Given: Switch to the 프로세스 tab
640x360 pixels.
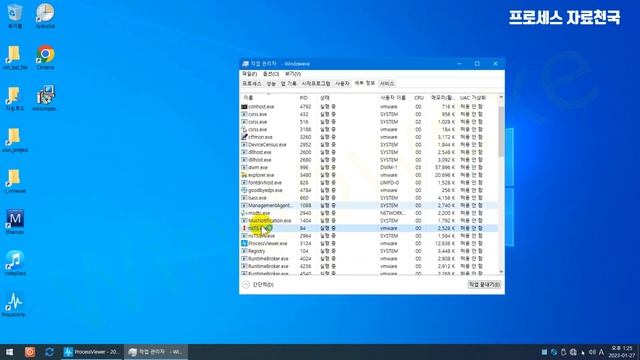Looking at the screenshot, I should click(x=252, y=83).
